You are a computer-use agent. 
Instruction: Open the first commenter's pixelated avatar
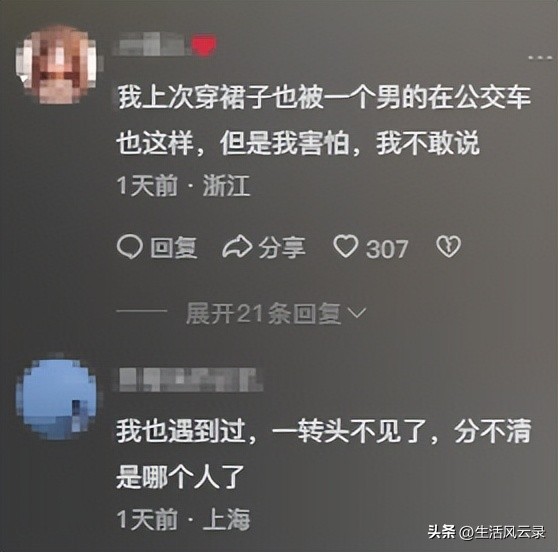56,65
